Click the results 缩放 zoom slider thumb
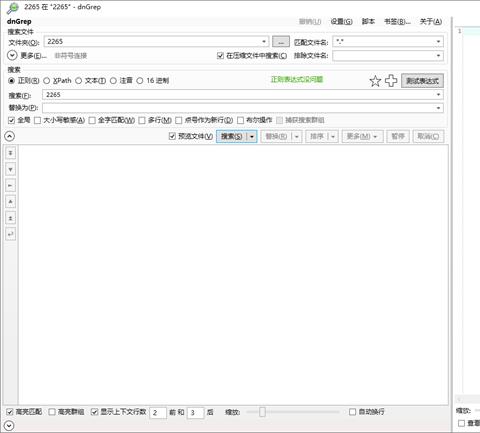 click(262, 412)
